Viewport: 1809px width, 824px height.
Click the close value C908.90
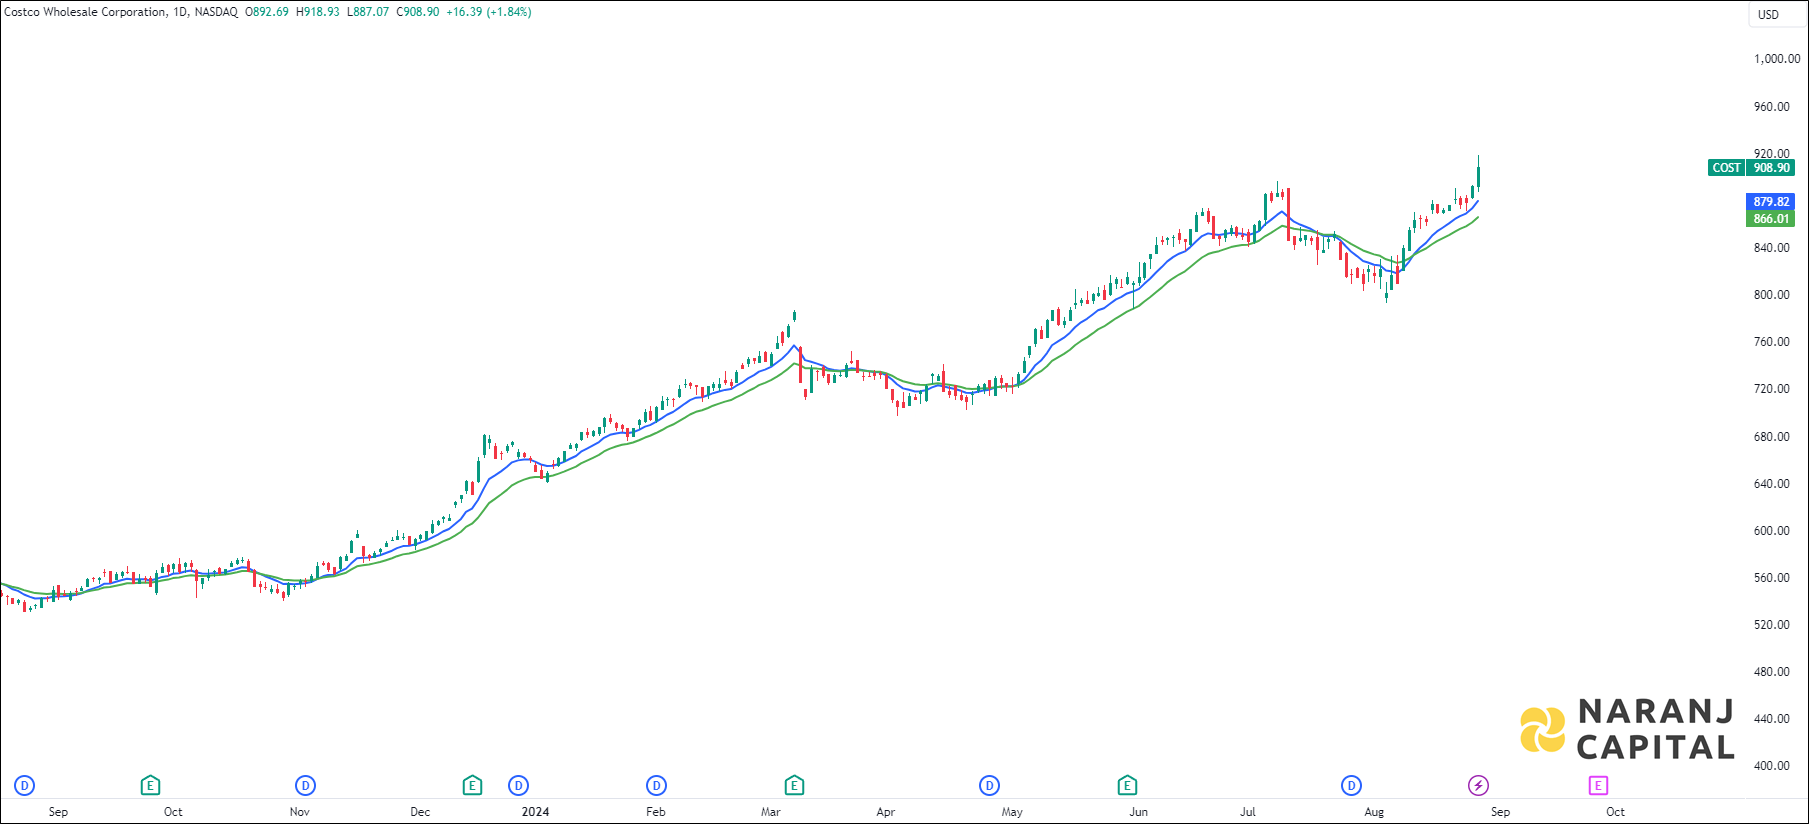tap(418, 12)
